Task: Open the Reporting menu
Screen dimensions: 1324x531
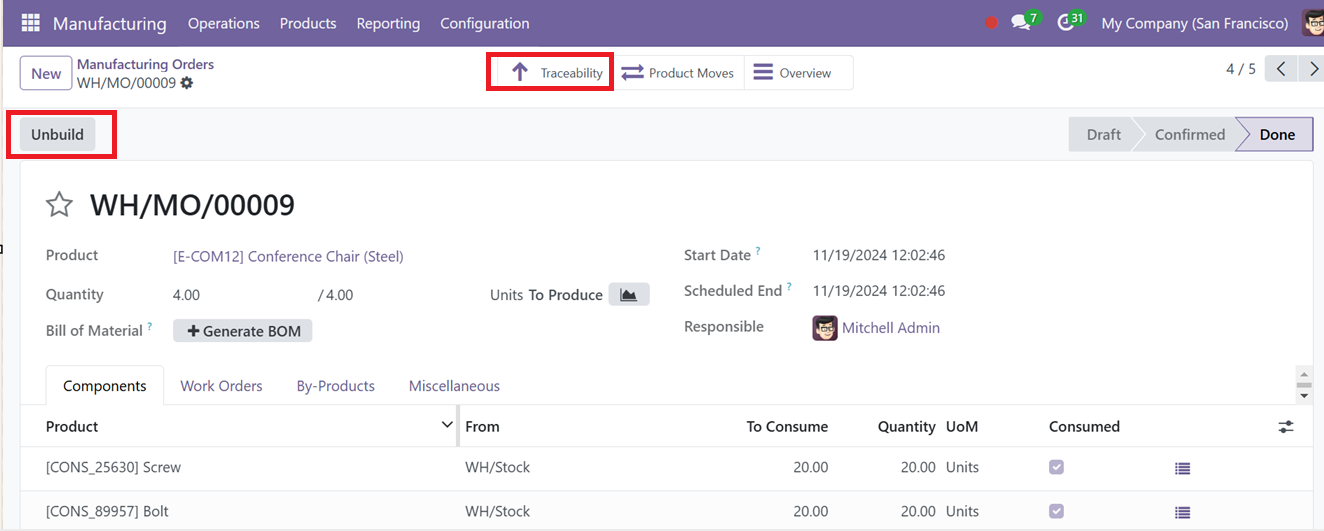Action: click(x=388, y=23)
